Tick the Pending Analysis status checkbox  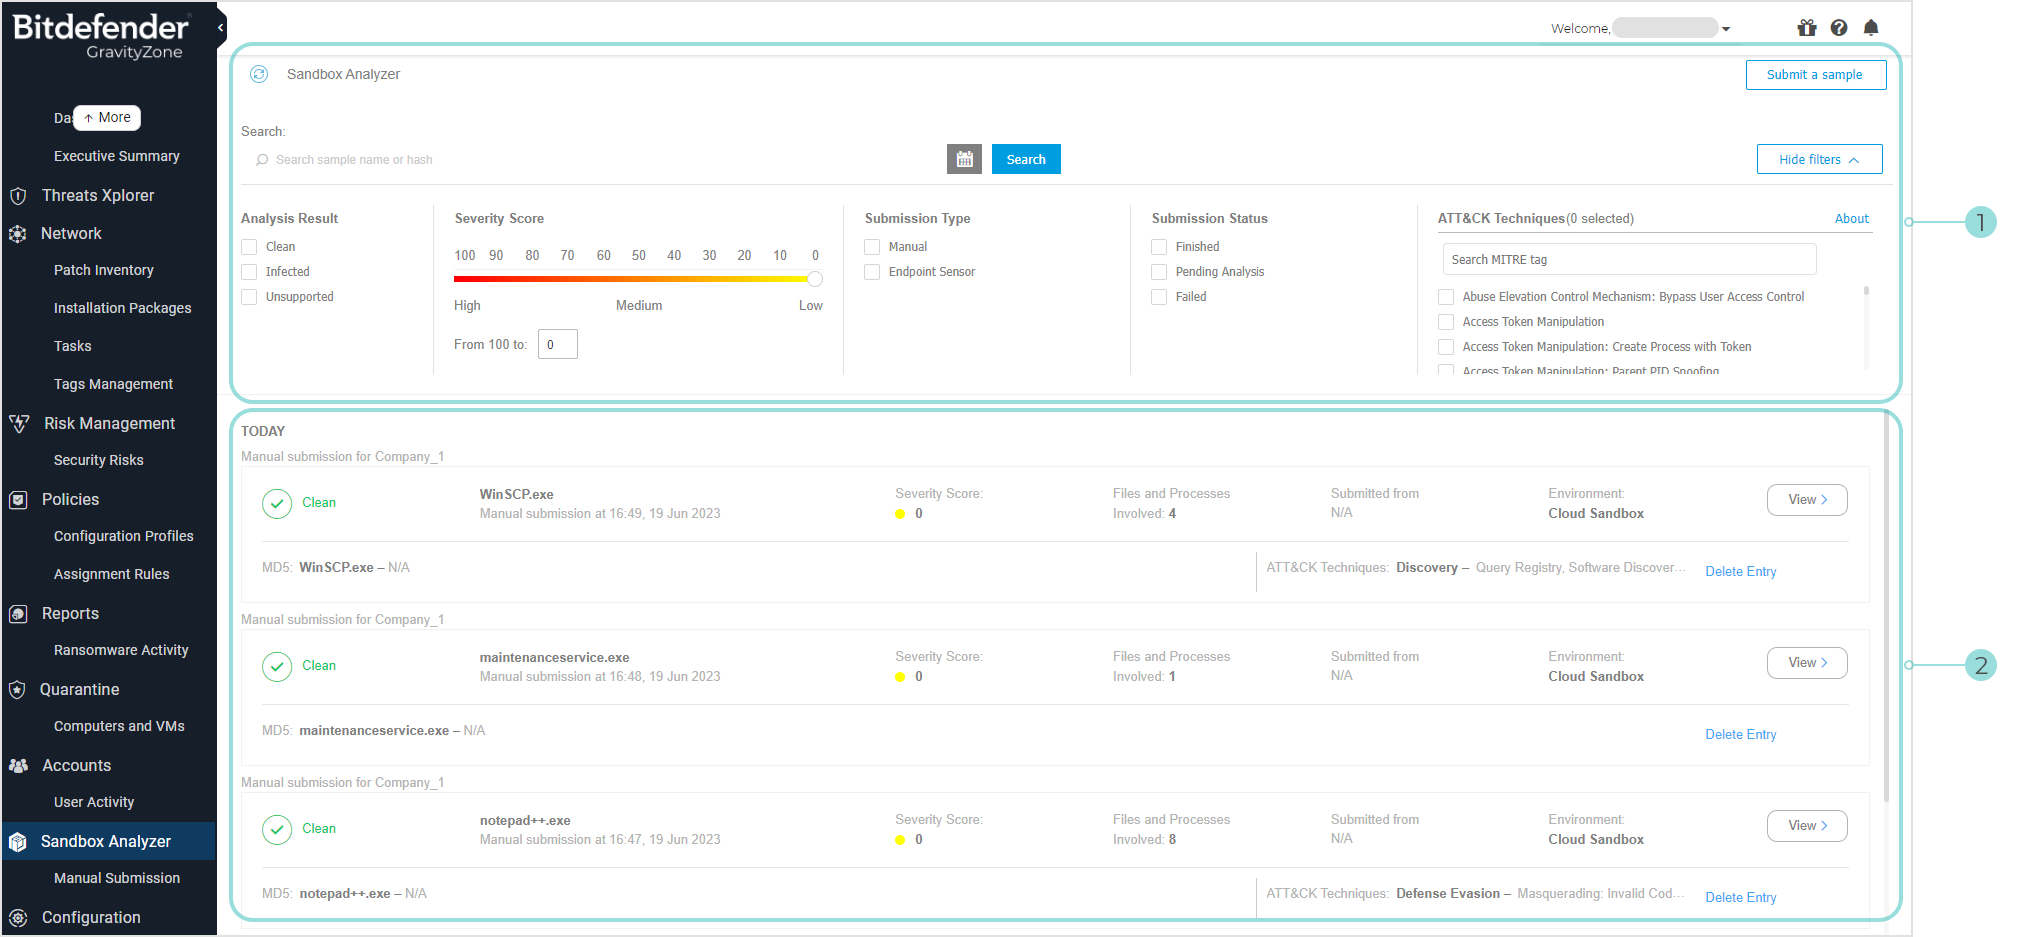1159,272
